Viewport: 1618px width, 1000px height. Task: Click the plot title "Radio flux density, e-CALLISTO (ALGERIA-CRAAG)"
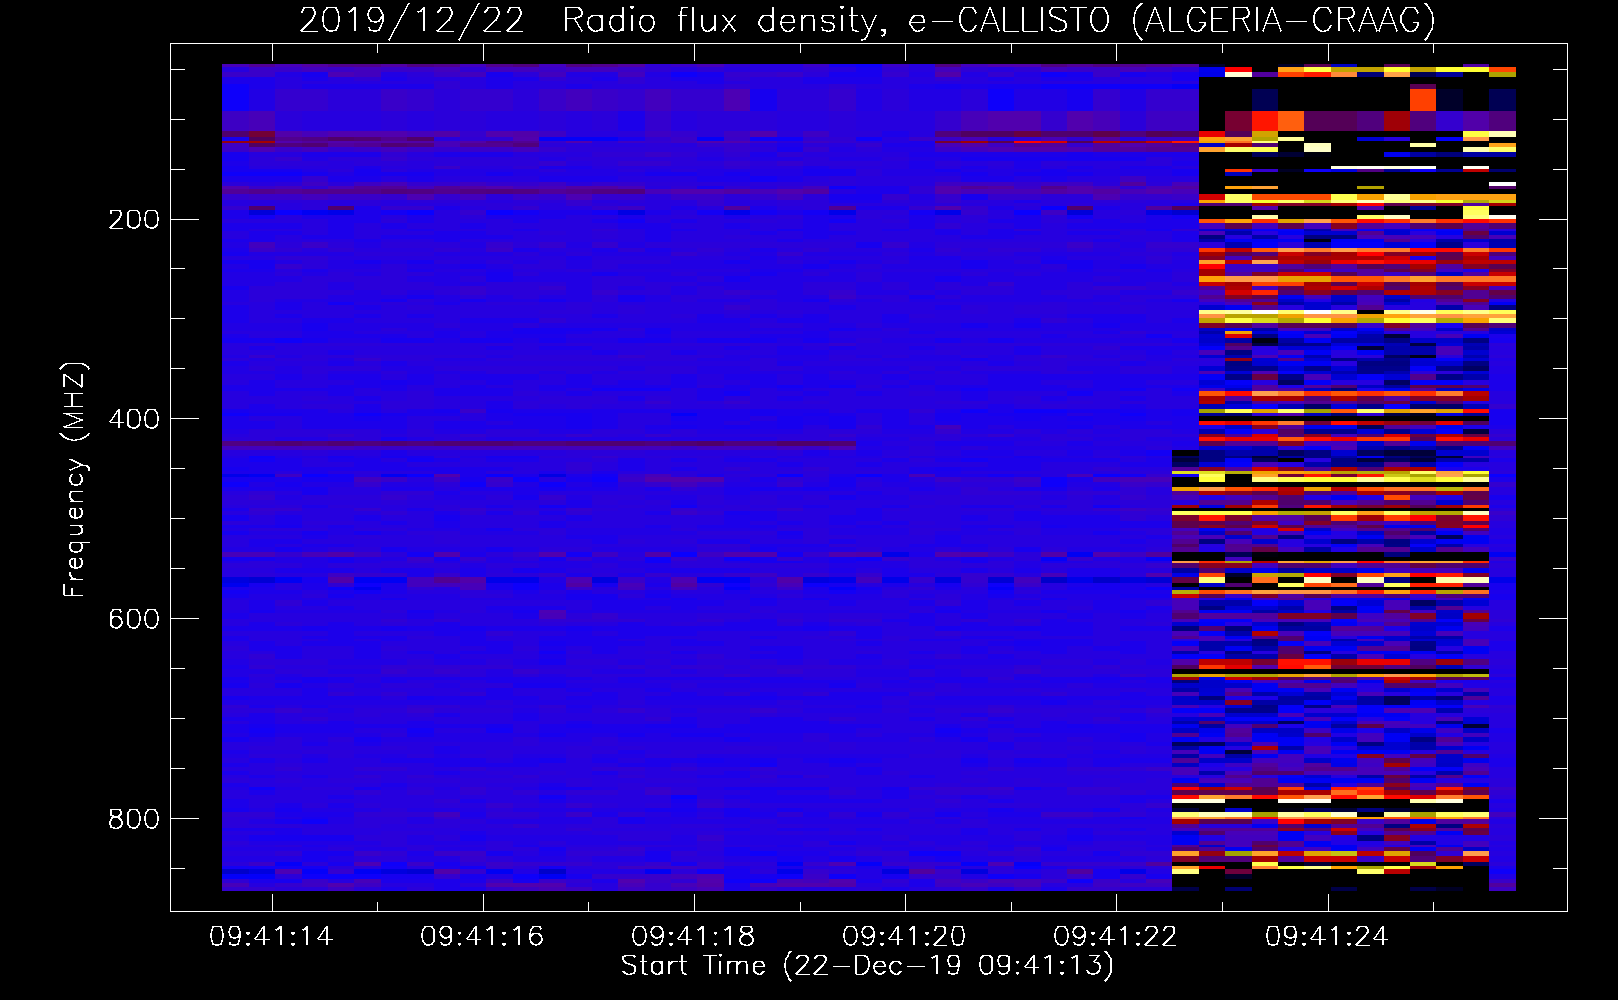click(999, 21)
